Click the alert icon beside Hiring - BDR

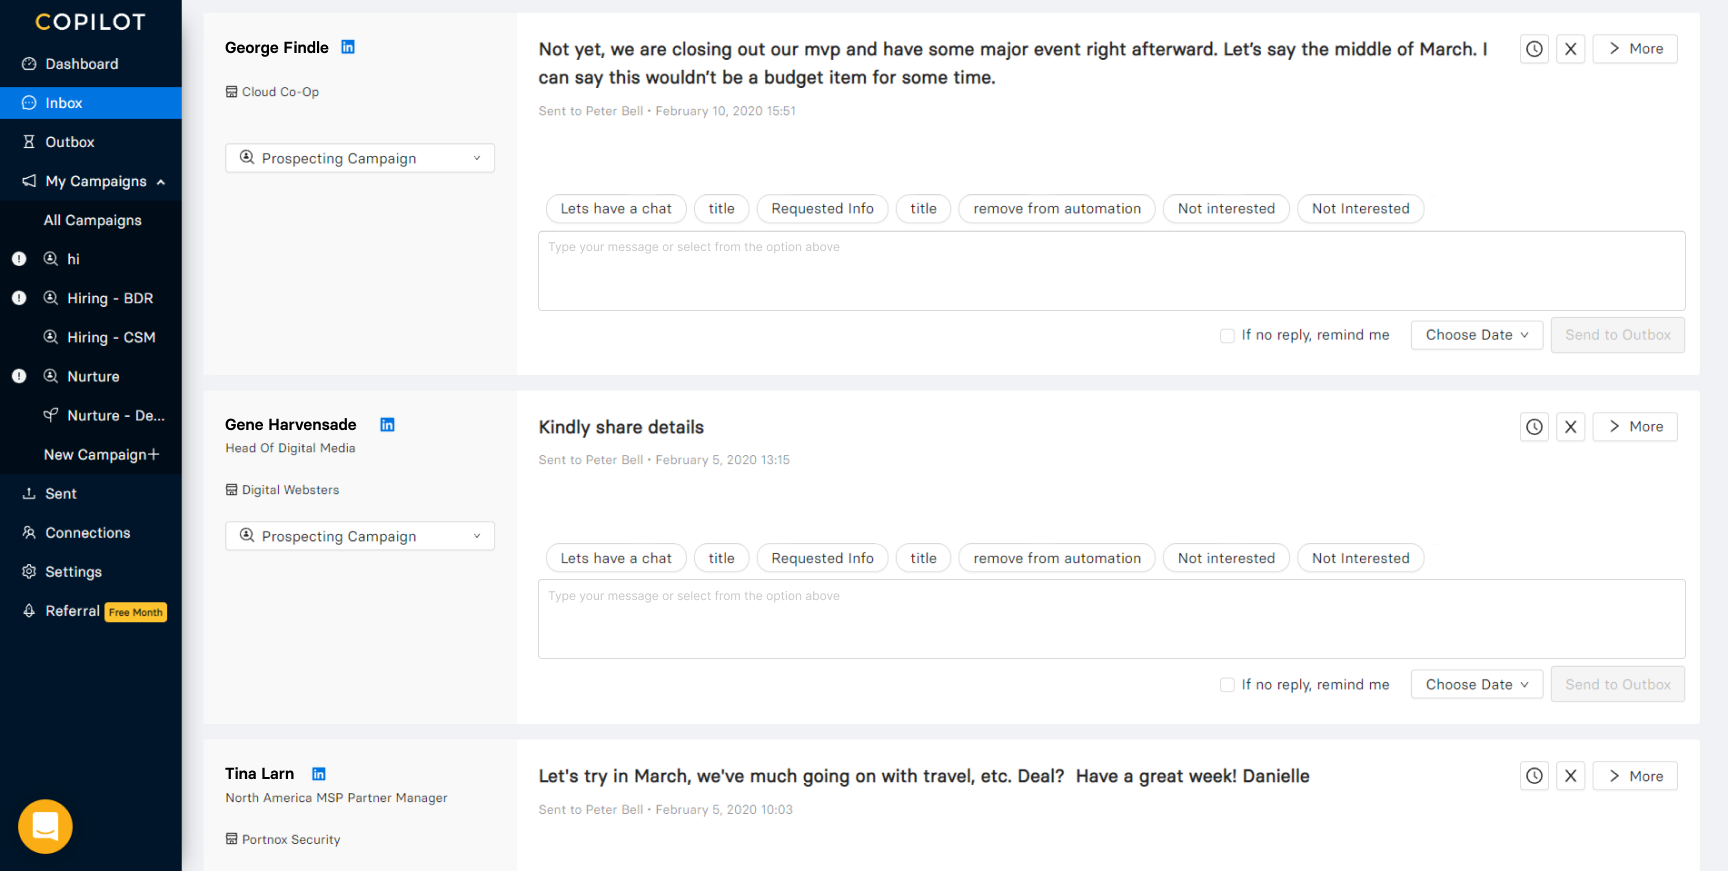19,298
